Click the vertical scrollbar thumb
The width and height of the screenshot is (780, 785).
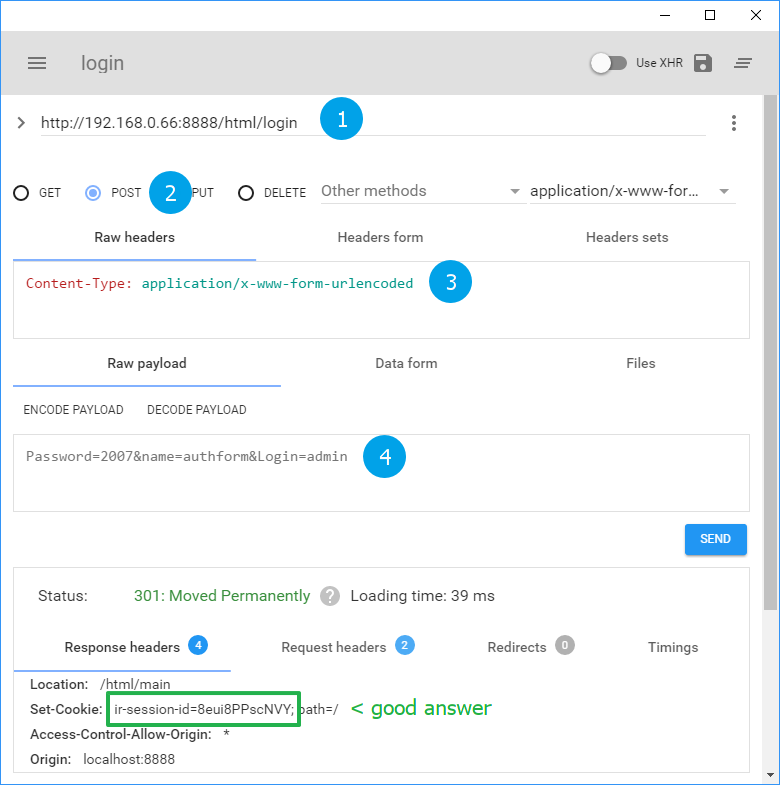tap(770, 352)
